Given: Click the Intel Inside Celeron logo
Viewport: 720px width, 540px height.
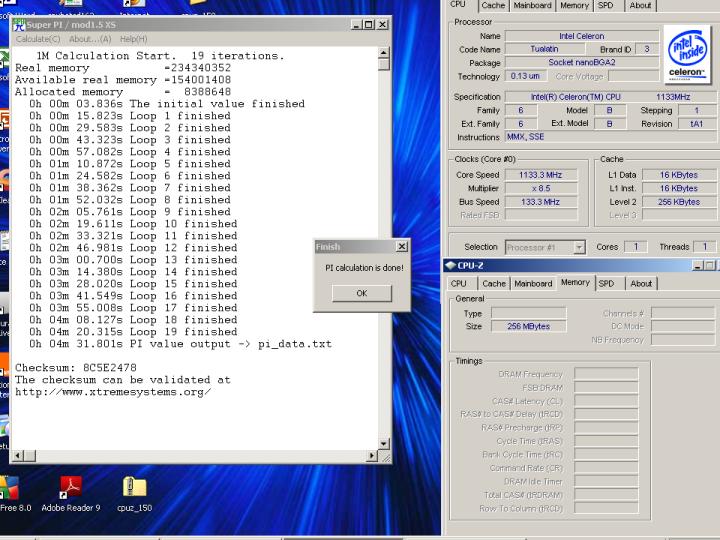Looking at the screenshot, I should point(686,54).
